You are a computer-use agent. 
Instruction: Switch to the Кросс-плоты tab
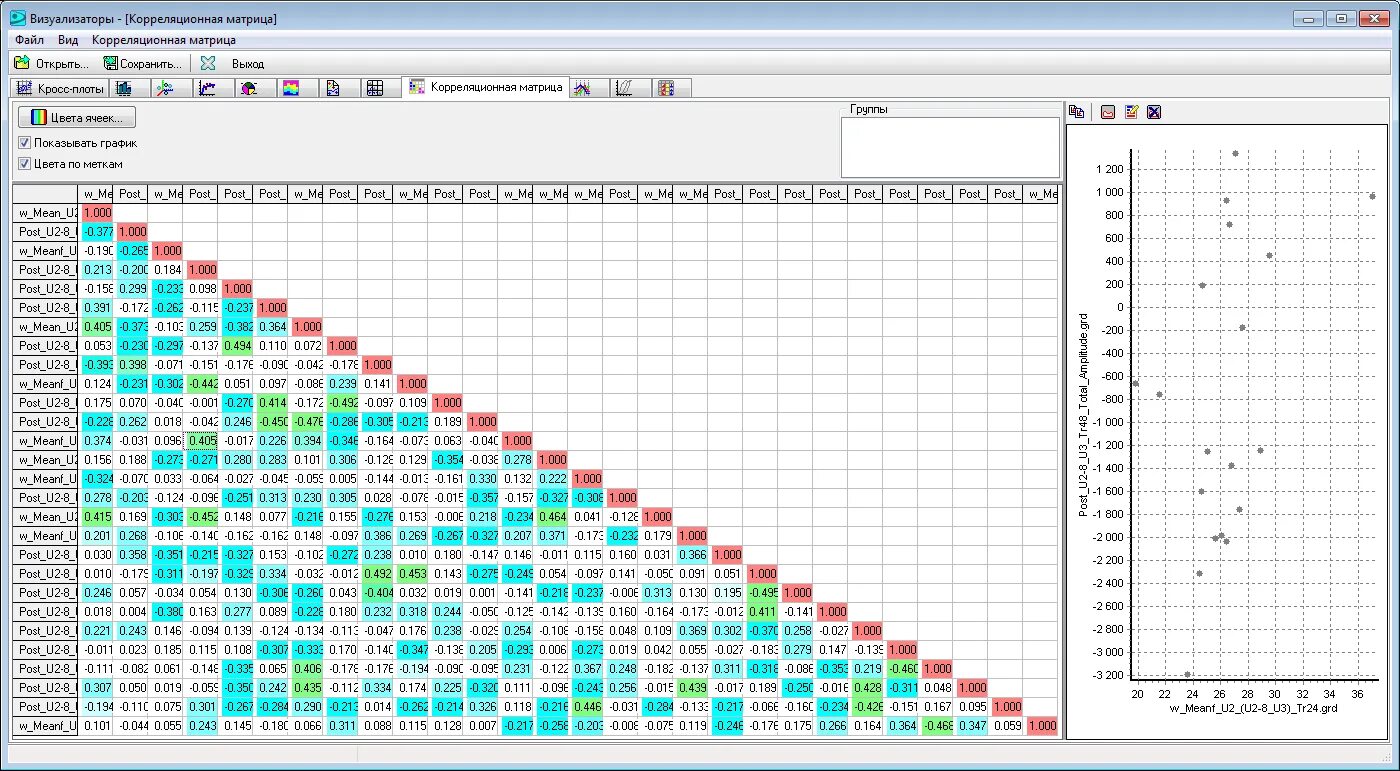click(57, 88)
